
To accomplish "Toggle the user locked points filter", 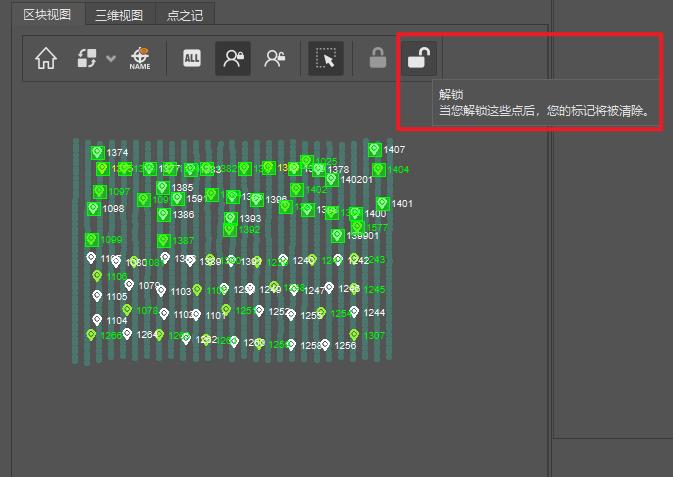I will (x=233, y=58).
